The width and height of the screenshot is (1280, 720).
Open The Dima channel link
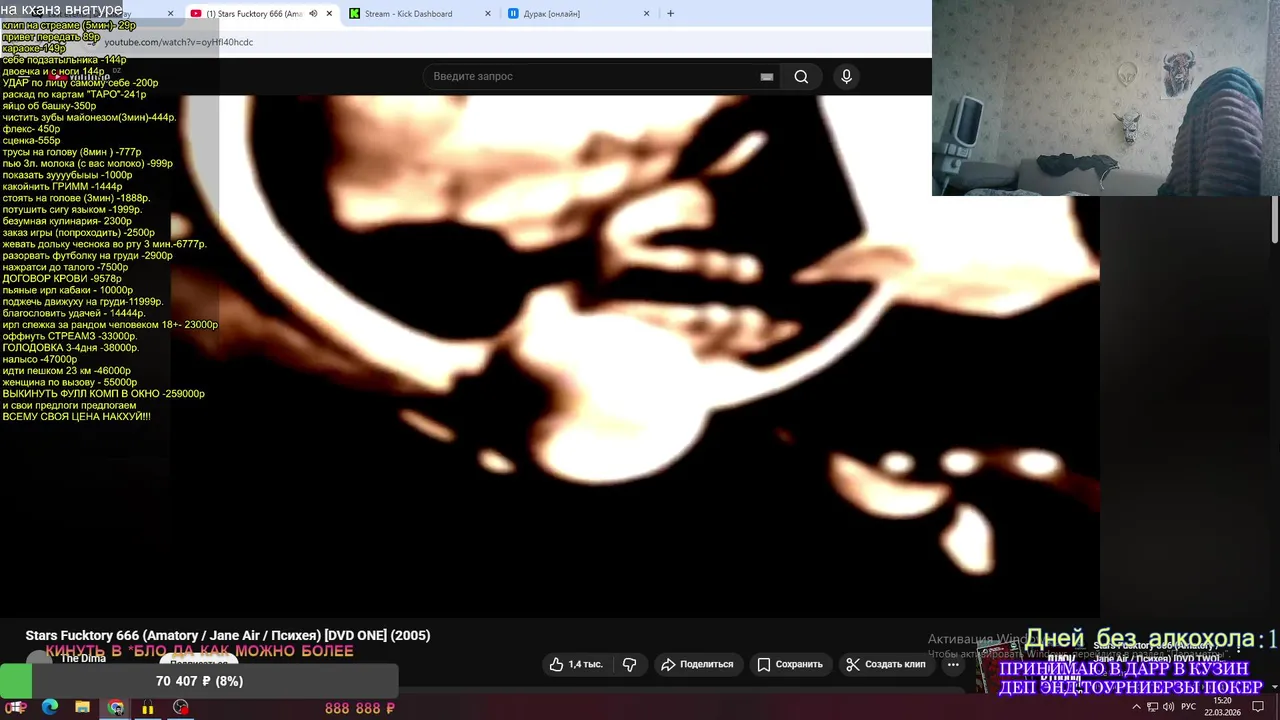[x=83, y=658]
